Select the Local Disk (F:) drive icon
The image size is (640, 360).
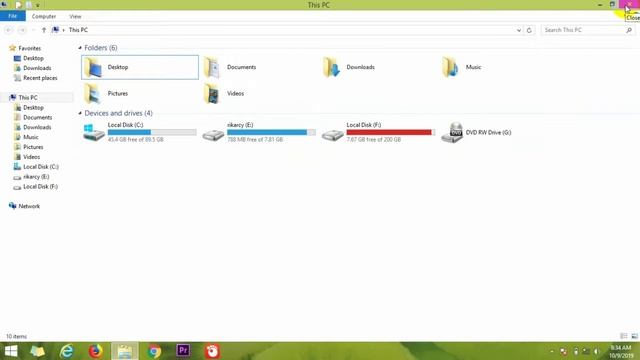coord(332,135)
